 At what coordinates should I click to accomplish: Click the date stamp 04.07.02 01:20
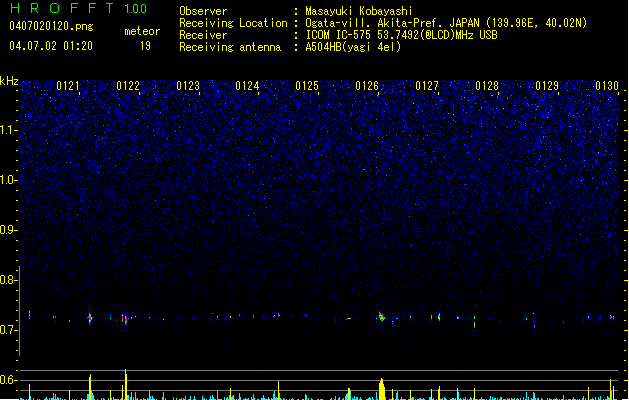[51, 46]
